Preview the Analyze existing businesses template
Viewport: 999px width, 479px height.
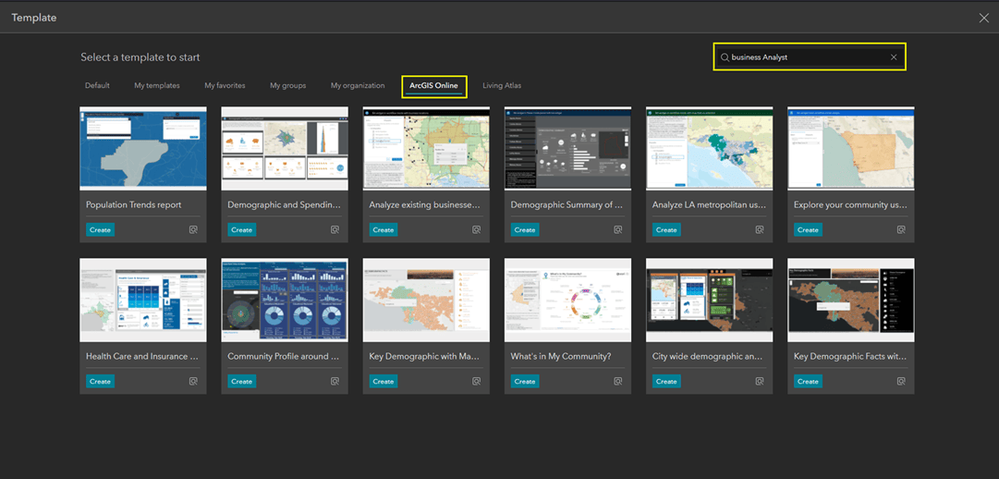pos(476,230)
